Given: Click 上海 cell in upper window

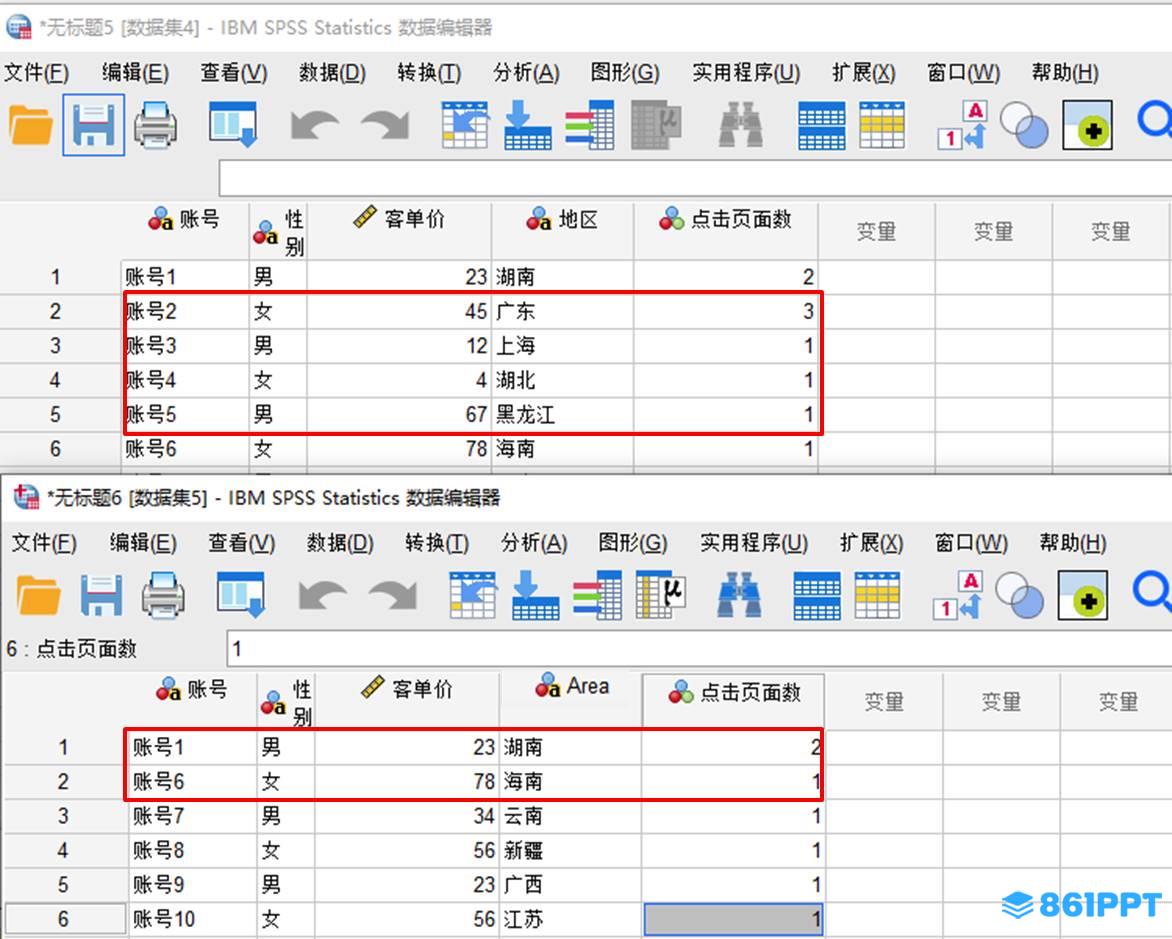Looking at the screenshot, I should pos(562,345).
